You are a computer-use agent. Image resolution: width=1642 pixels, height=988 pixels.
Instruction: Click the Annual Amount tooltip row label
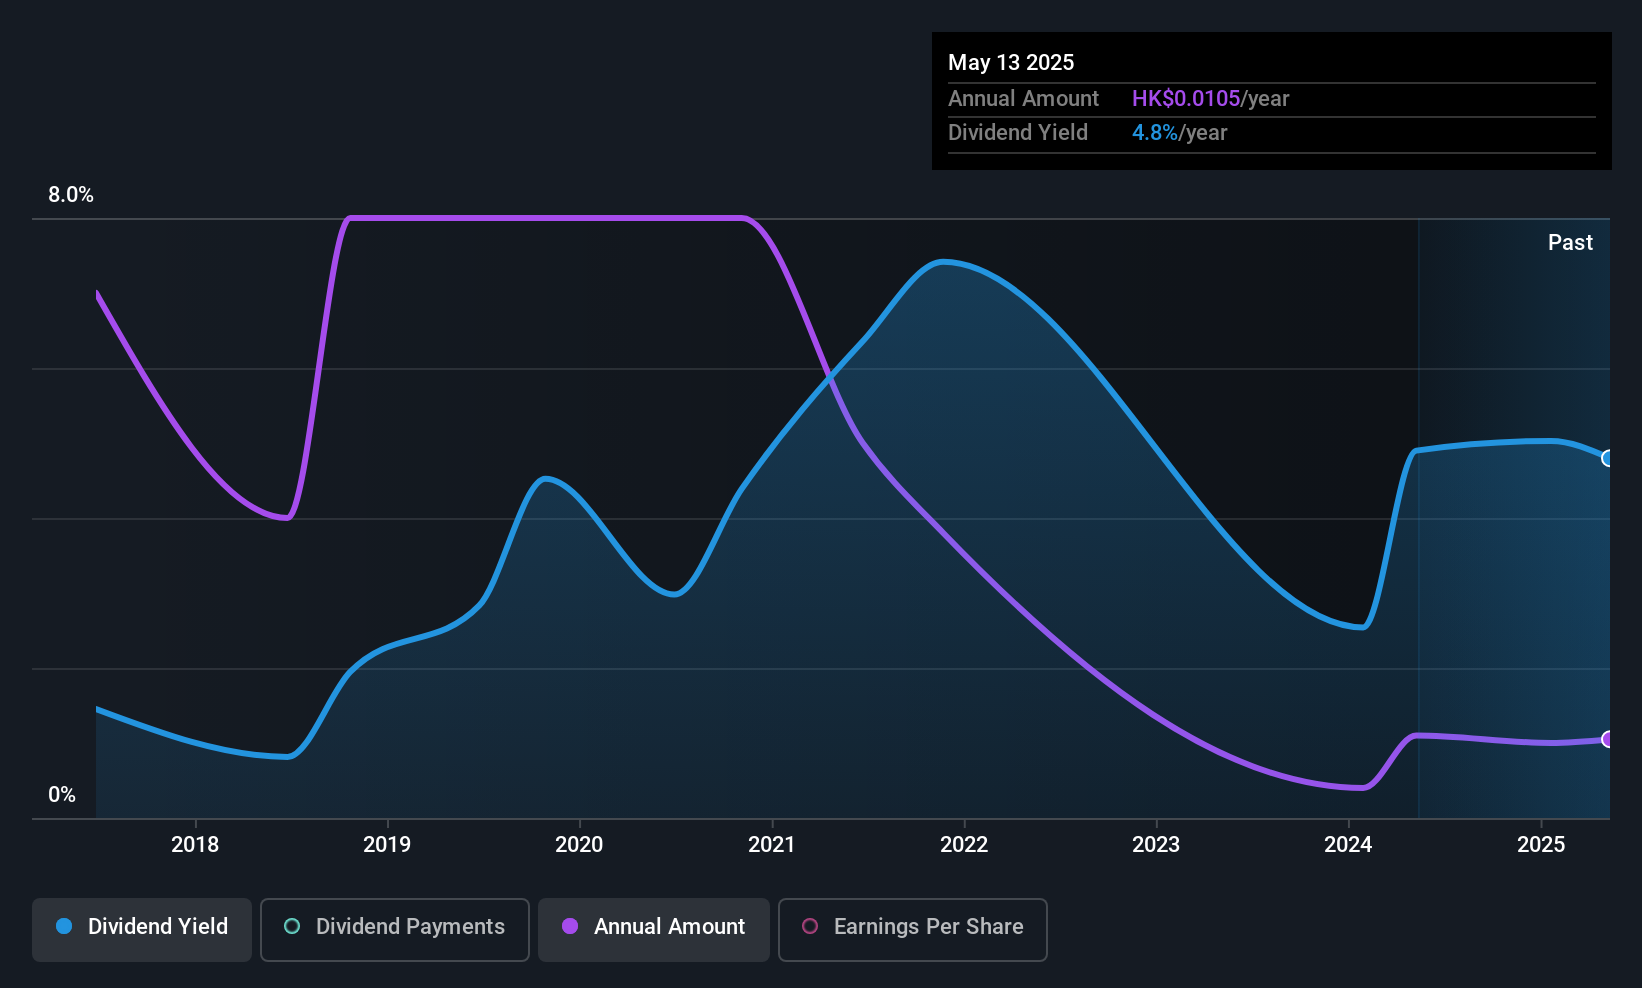1023,99
